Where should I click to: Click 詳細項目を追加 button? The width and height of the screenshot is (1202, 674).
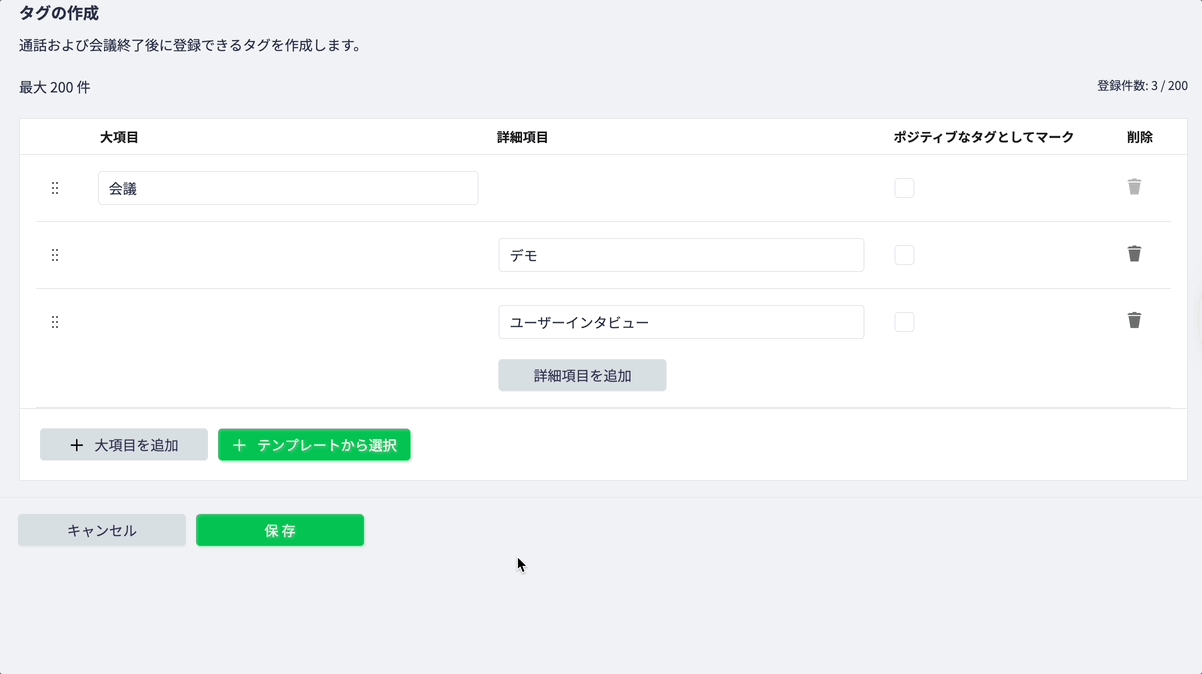coord(582,376)
